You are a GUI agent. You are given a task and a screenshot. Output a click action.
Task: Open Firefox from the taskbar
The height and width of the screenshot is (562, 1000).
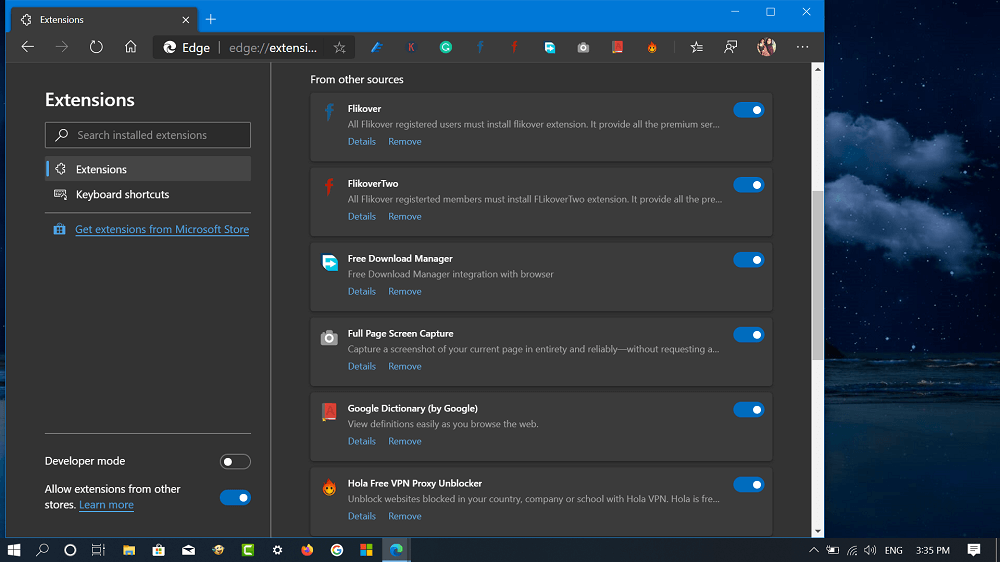click(x=307, y=550)
